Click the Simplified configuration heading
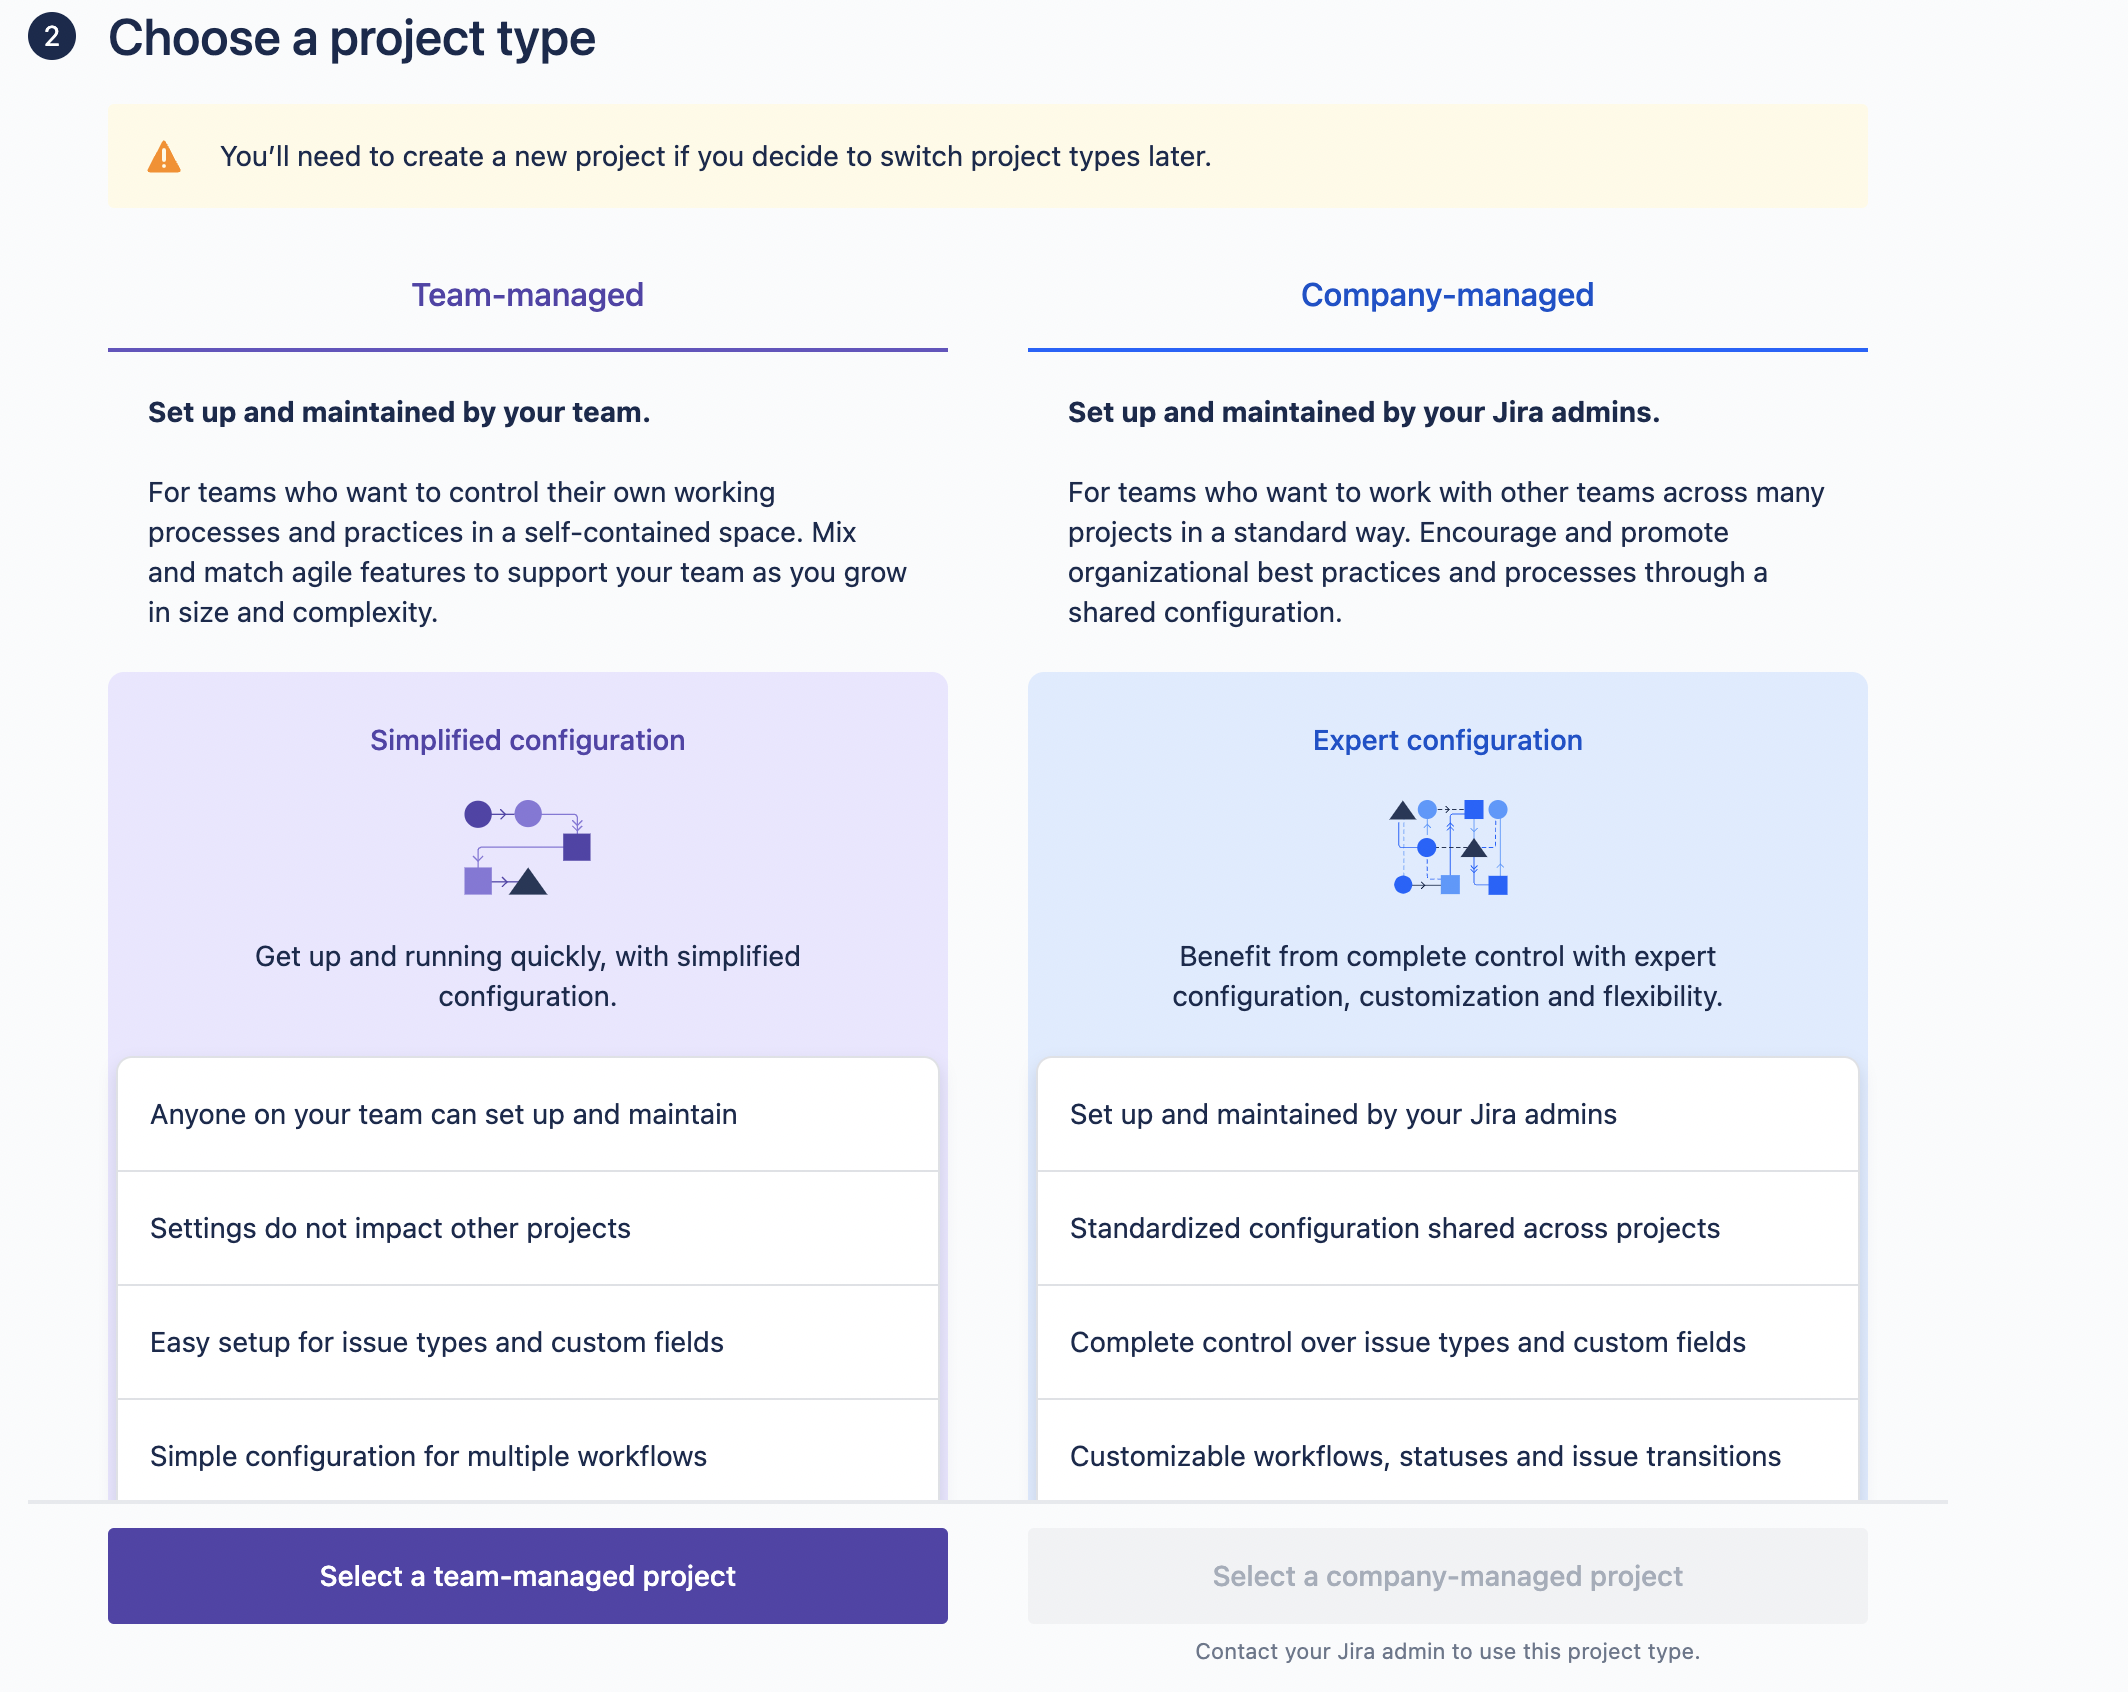2128x1692 pixels. pyautogui.click(x=527, y=740)
